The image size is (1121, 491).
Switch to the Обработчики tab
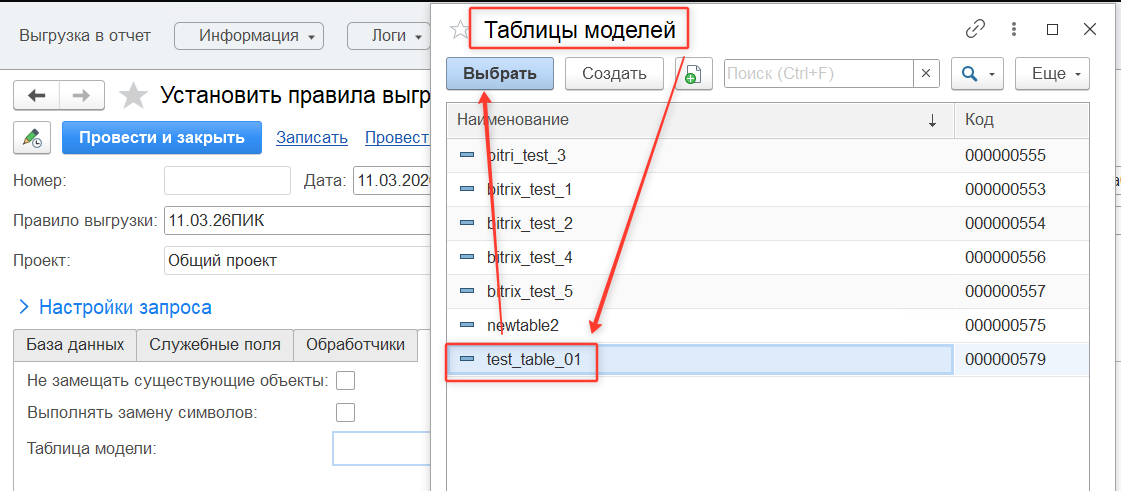(355, 344)
